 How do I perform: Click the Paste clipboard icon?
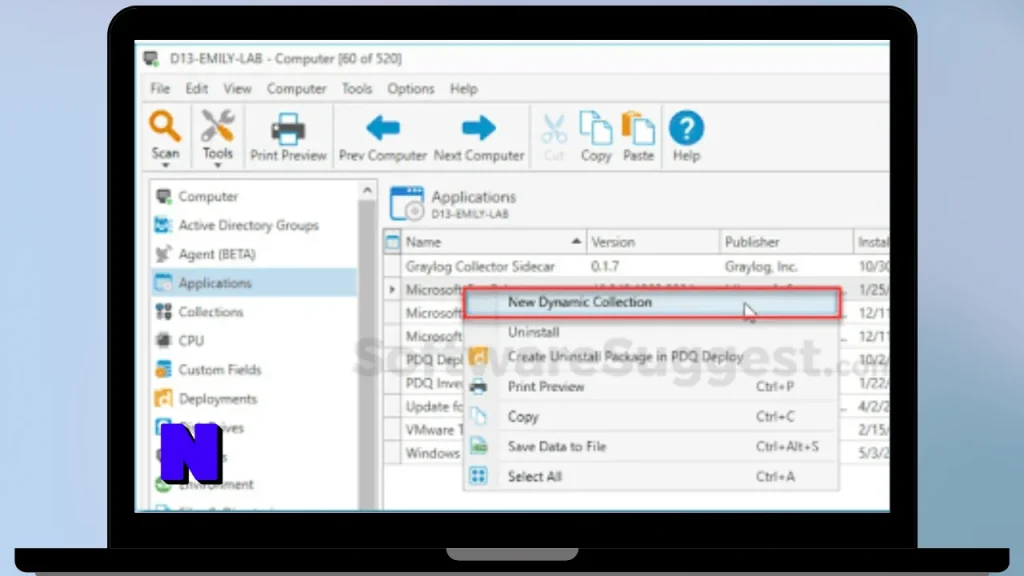(638, 128)
